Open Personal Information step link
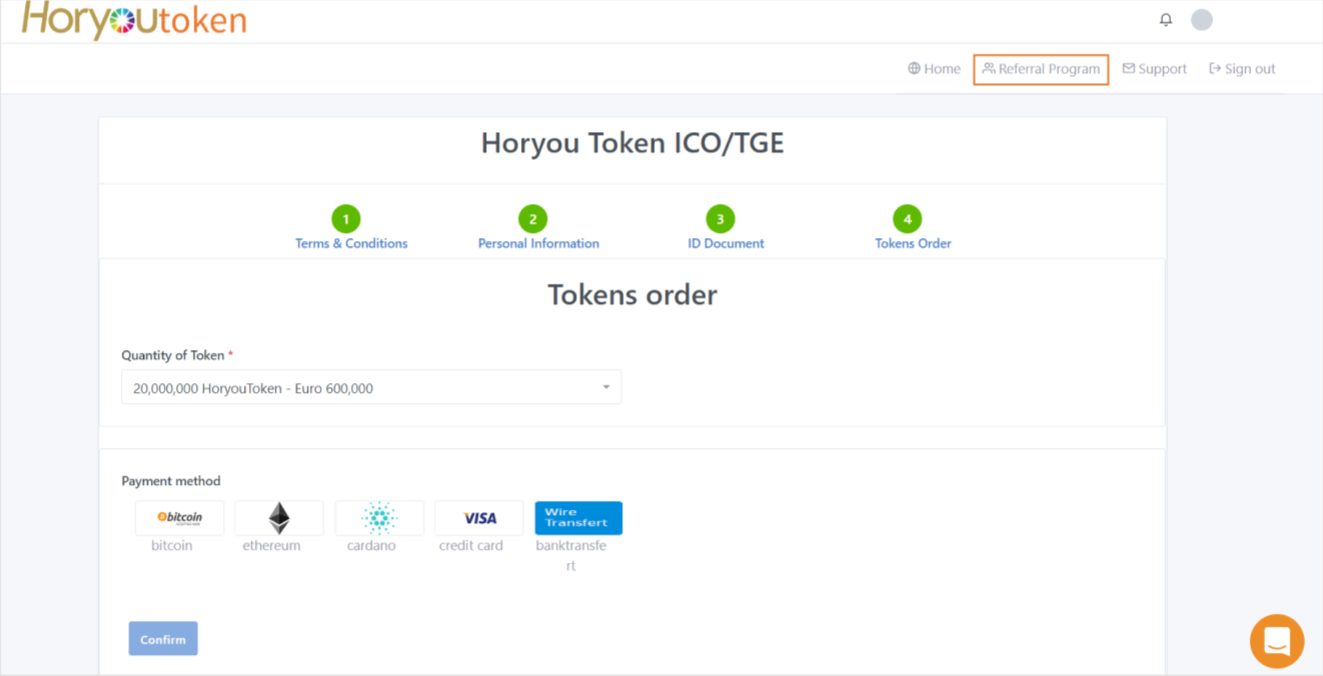Image resolution: width=1323 pixels, height=676 pixels. tap(539, 243)
